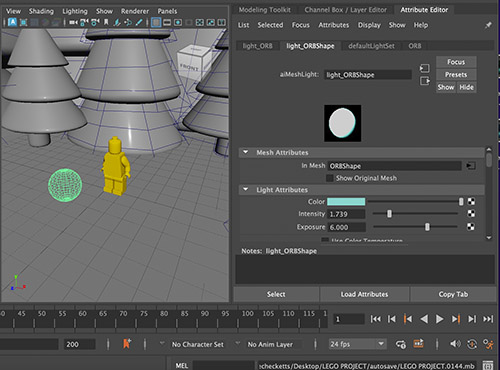
Task: Click the image plane icon
Action: click(x=117, y=22)
